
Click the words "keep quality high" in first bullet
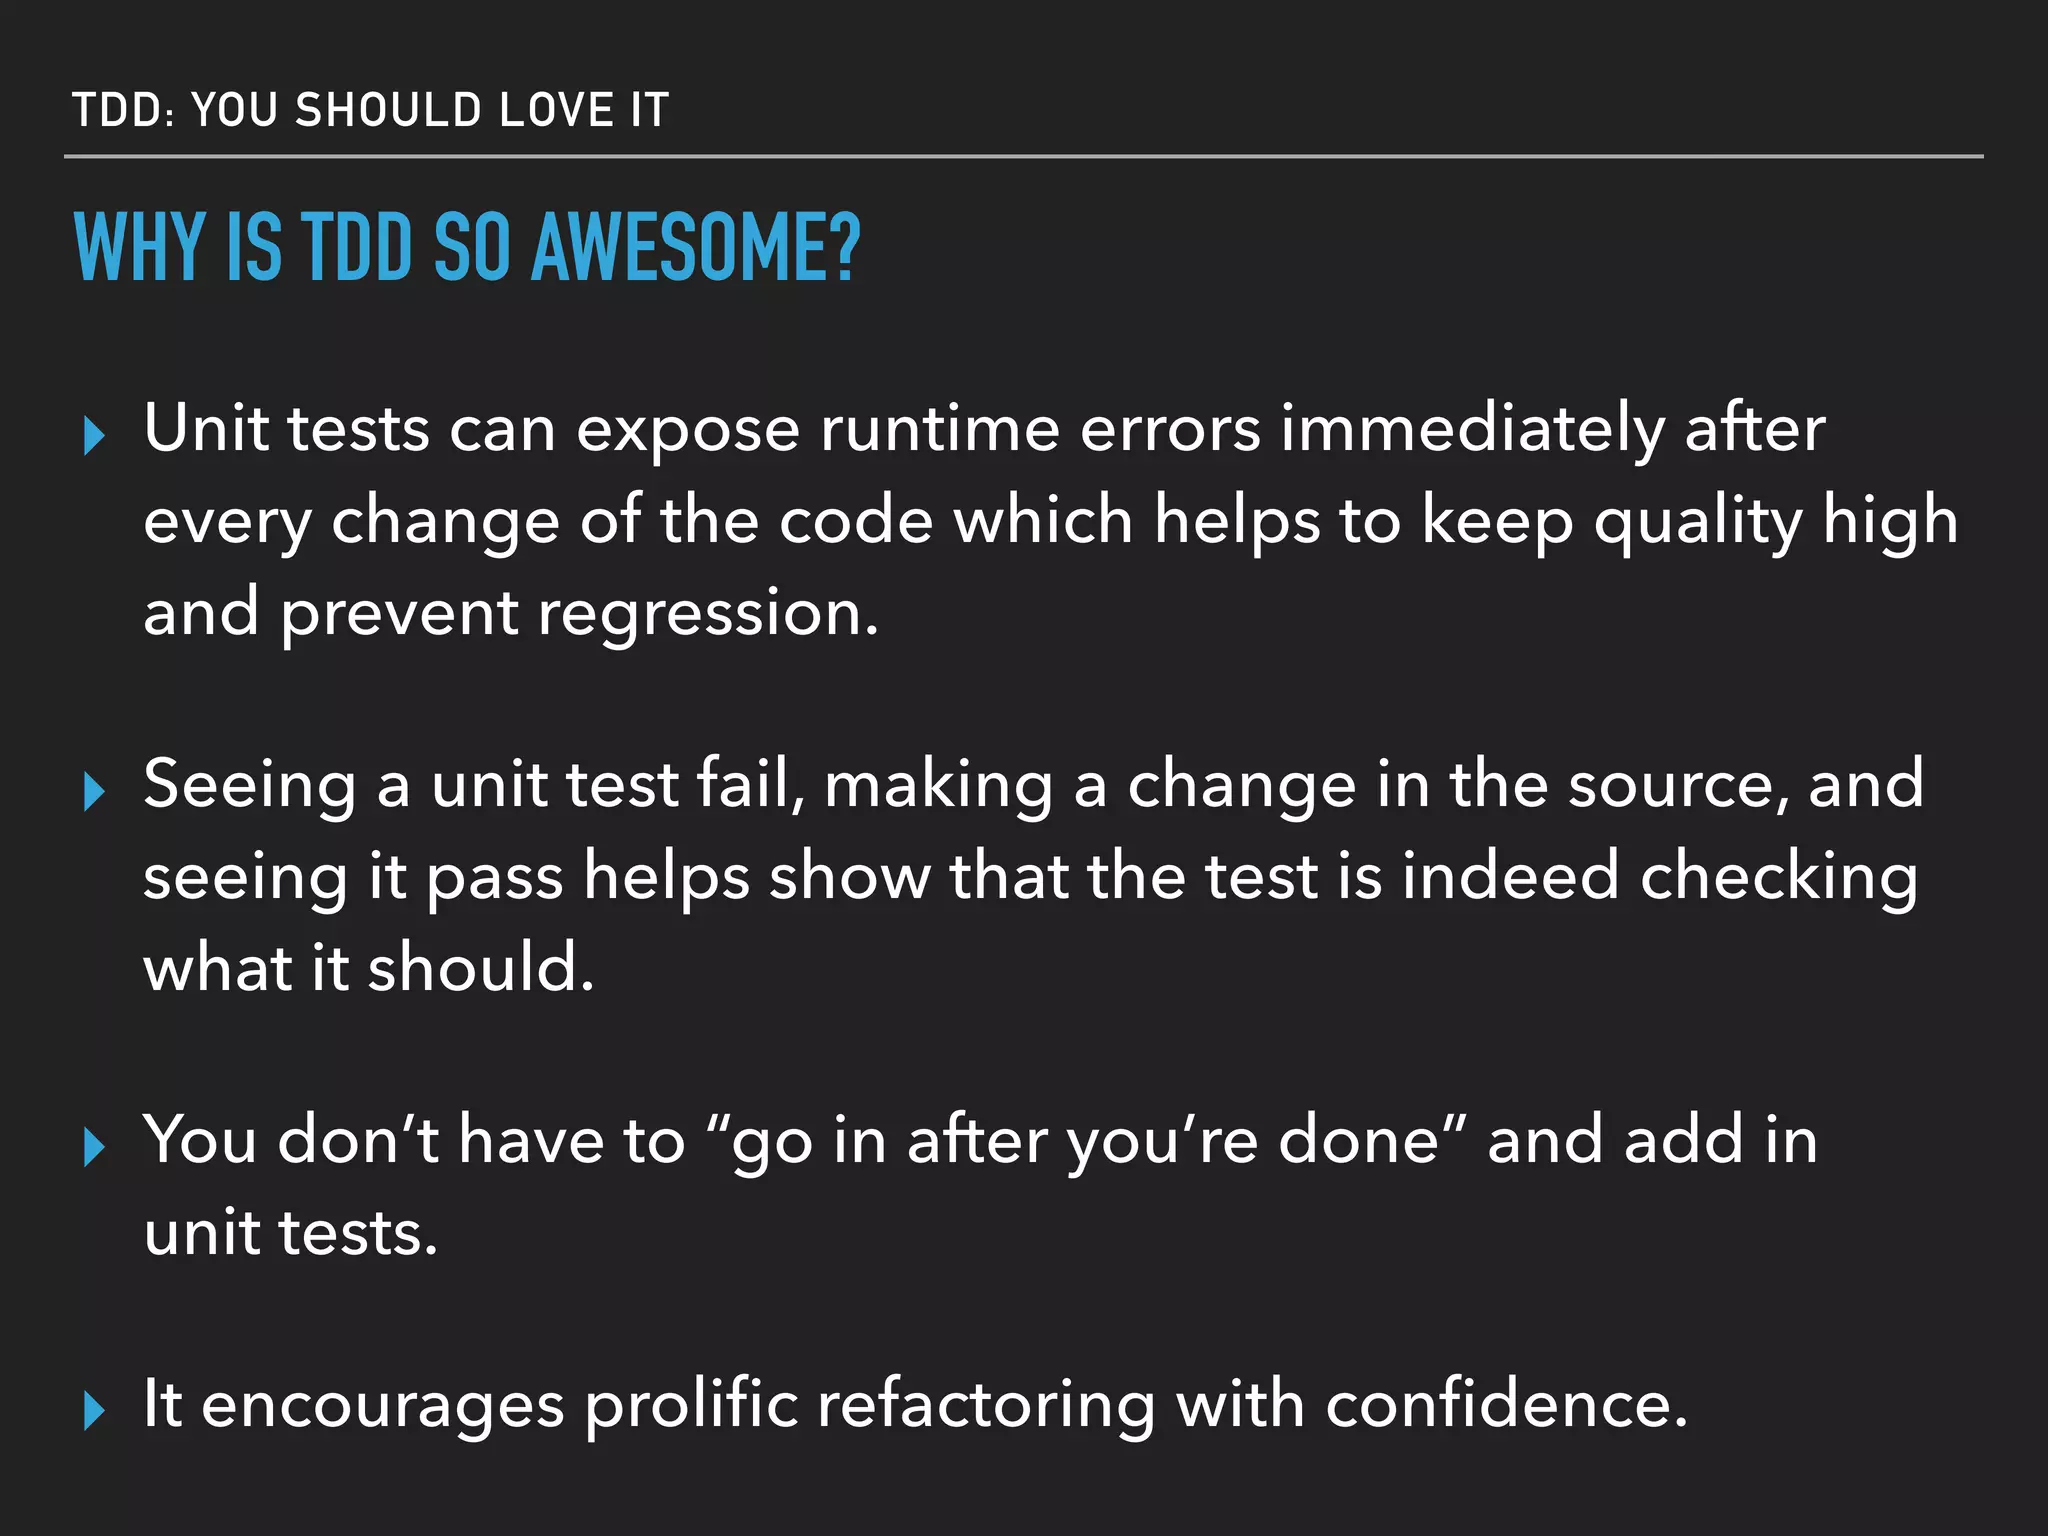click(x=1689, y=521)
